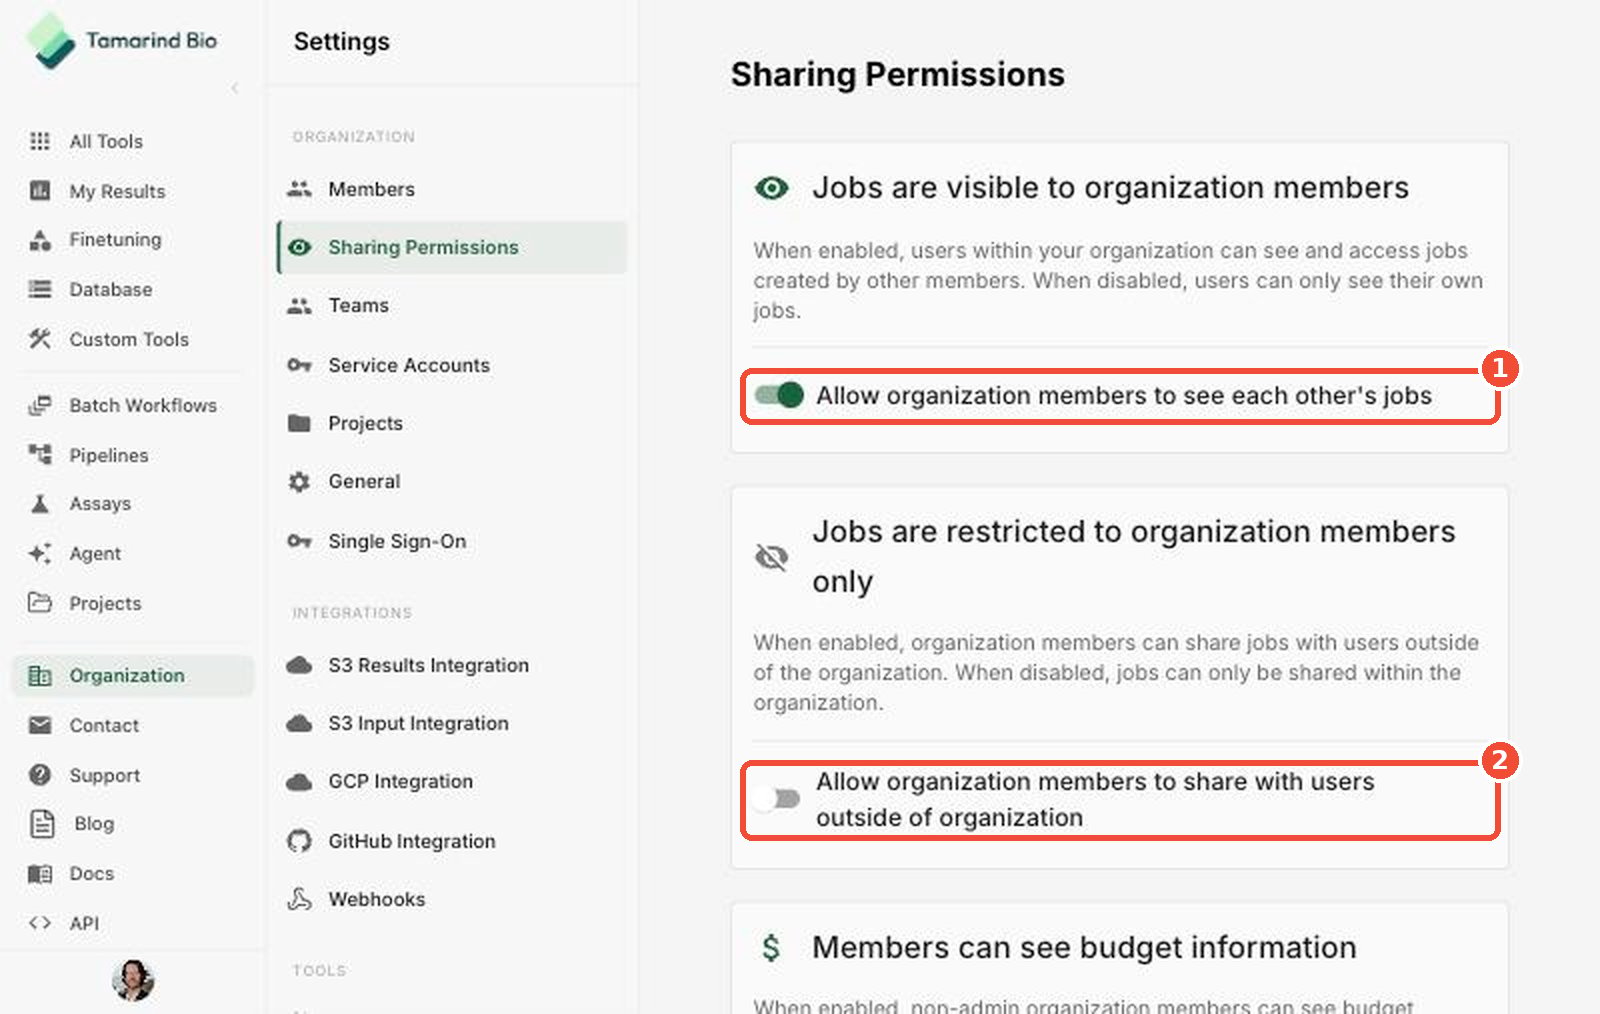
Task: Open Database icon in sidebar
Action: pyautogui.click(x=40, y=289)
